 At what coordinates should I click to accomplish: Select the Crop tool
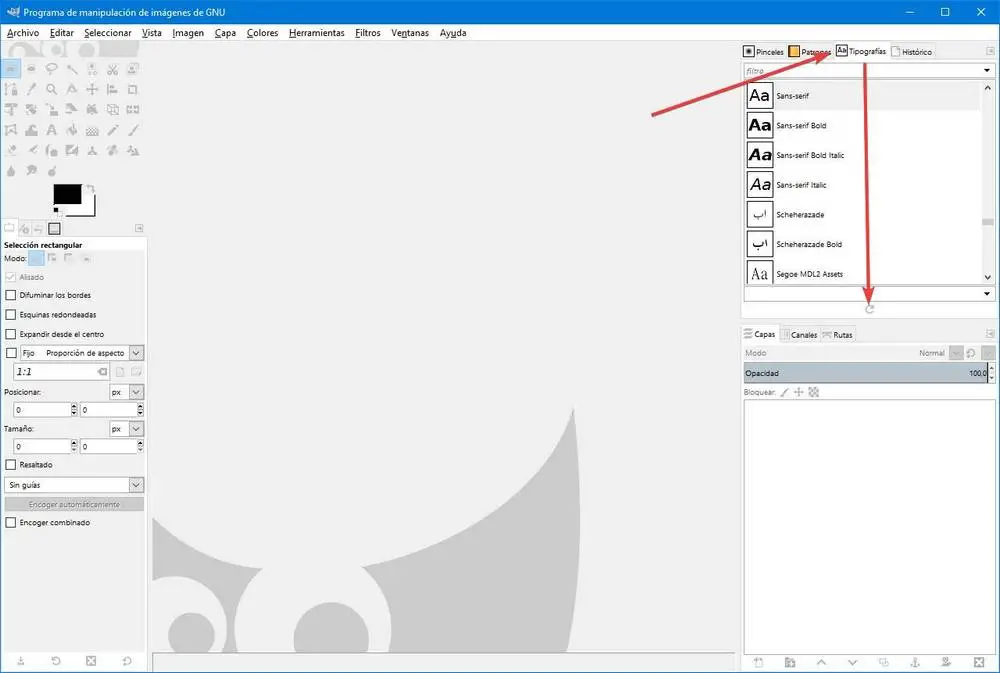[x=133, y=89]
